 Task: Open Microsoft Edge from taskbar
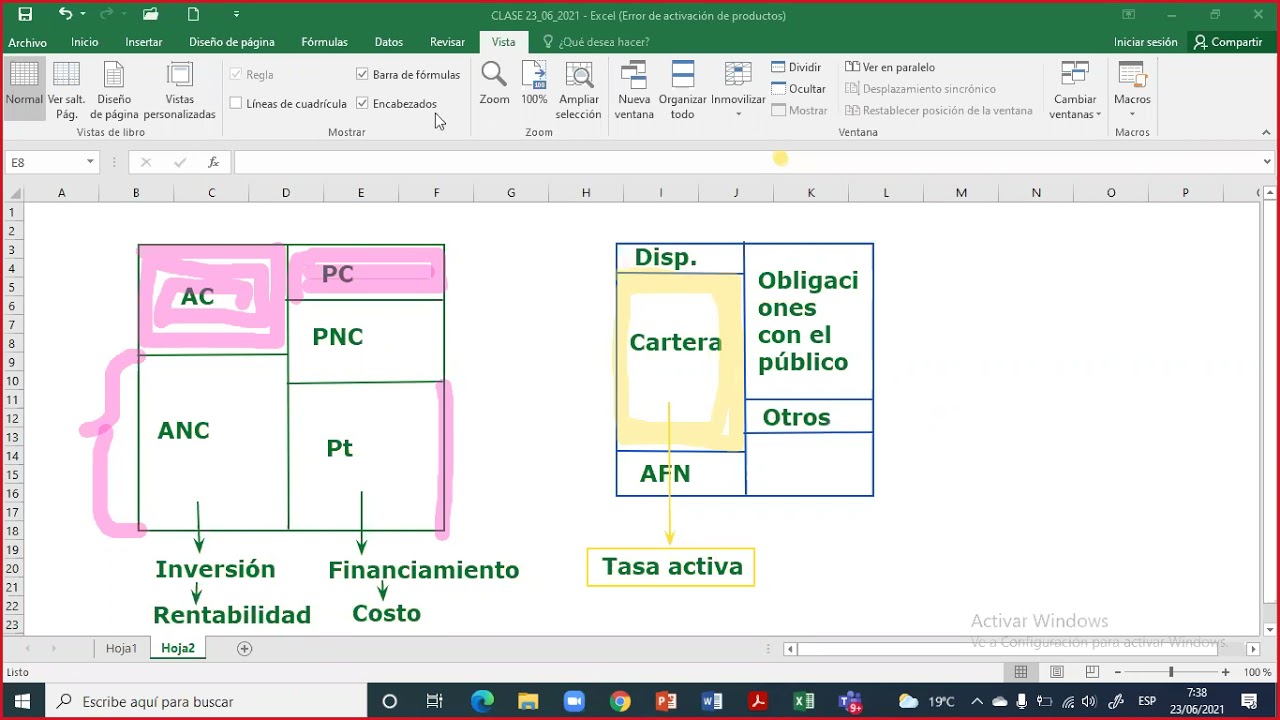click(482, 701)
